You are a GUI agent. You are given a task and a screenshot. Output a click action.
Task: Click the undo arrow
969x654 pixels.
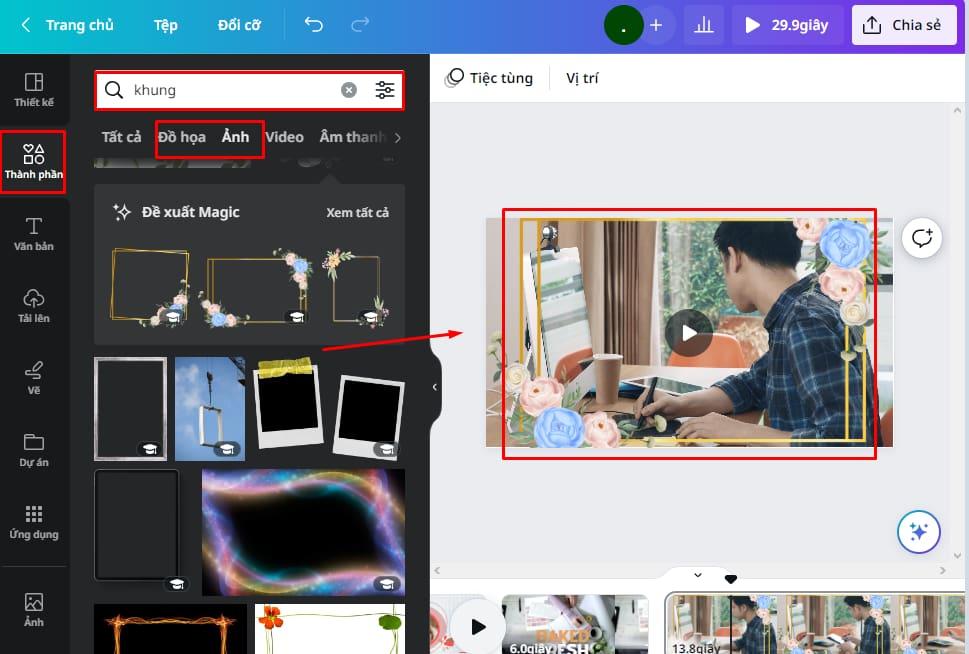(x=313, y=24)
